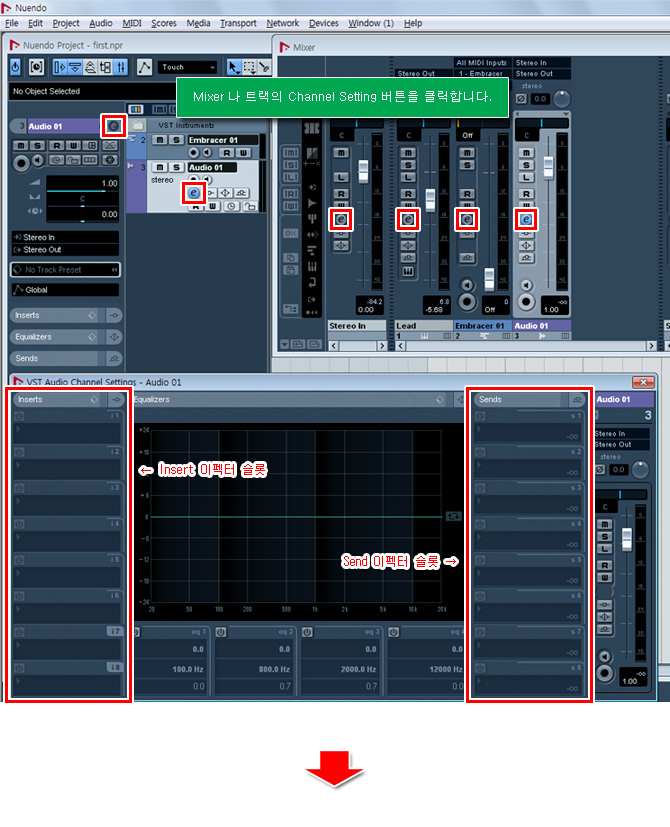Open Channel Settings on Embracer 01 mixer strip
670x827 pixels.
click(467, 219)
